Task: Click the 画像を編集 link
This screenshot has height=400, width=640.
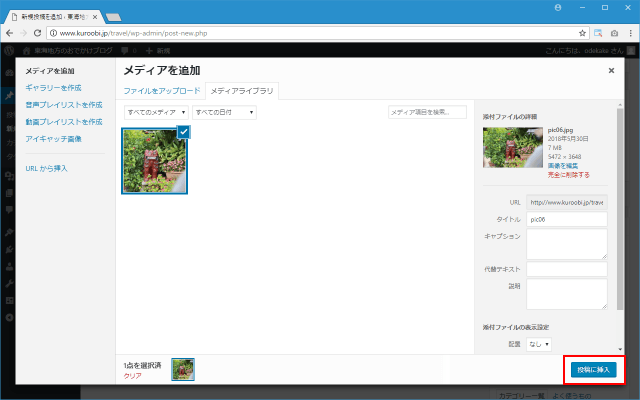Action: [x=538, y=165]
